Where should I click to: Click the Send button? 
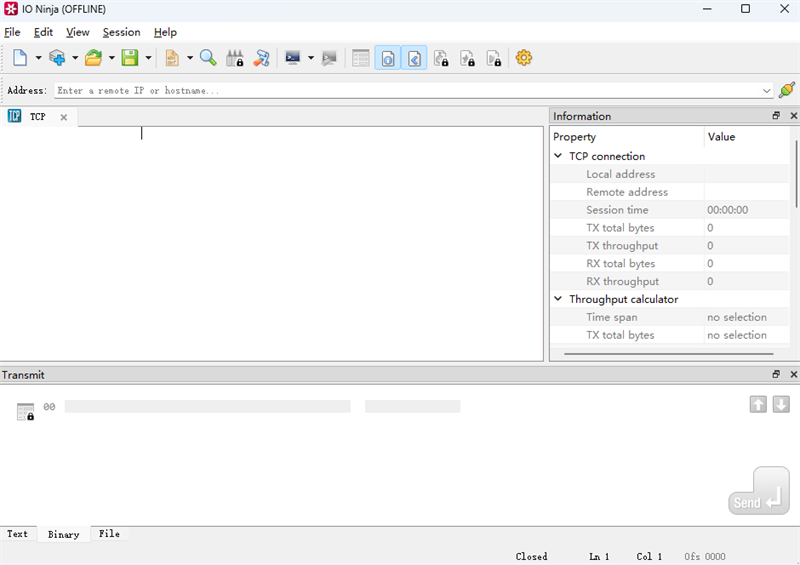pos(759,491)
